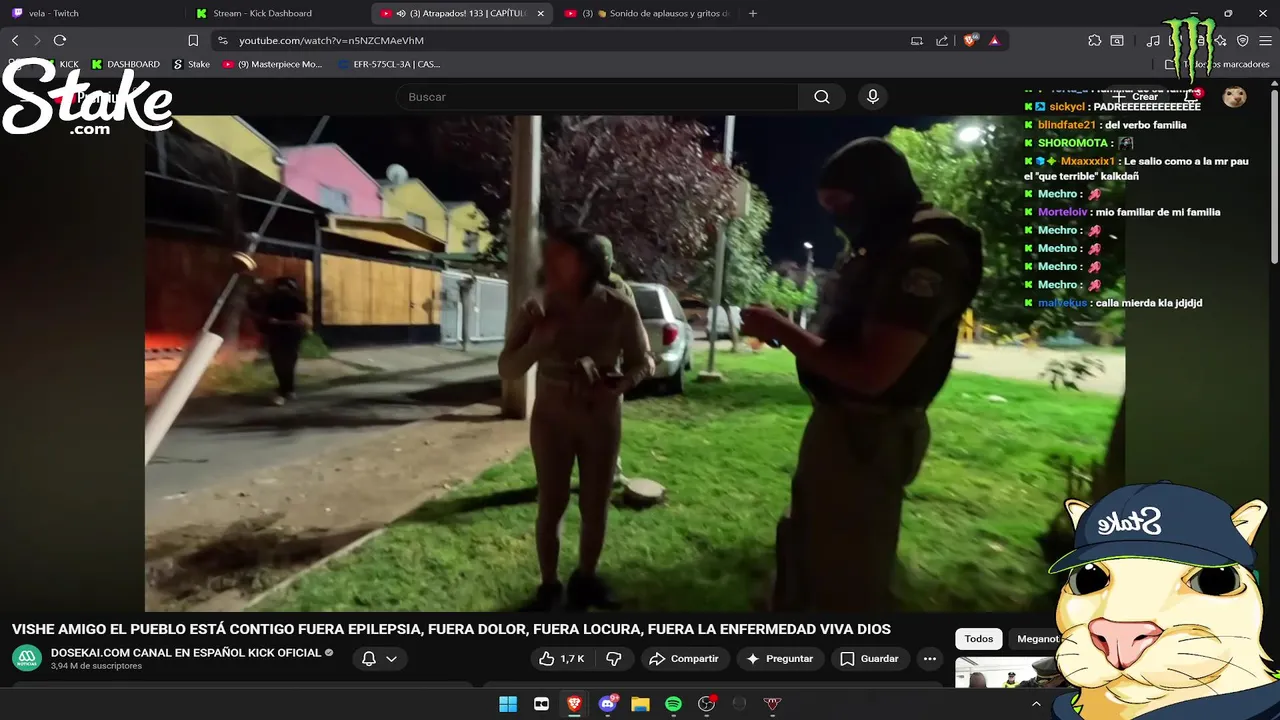Click the notification bell subscription button

[369, 659]
